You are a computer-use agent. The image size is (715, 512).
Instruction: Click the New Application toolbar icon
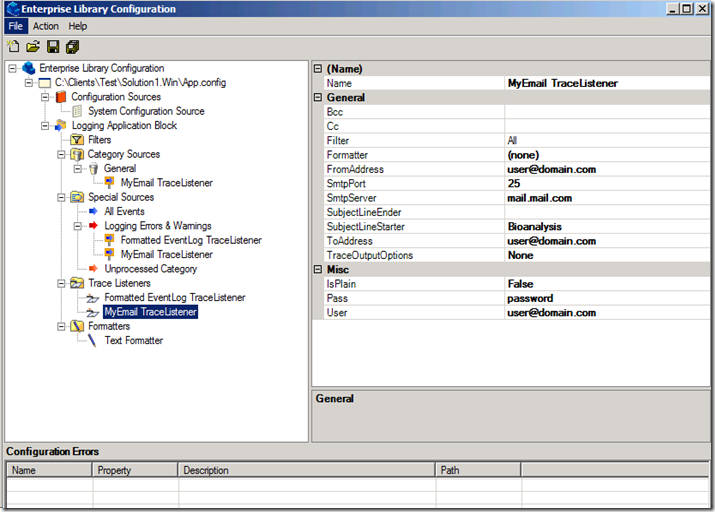(x=13, y=47)
